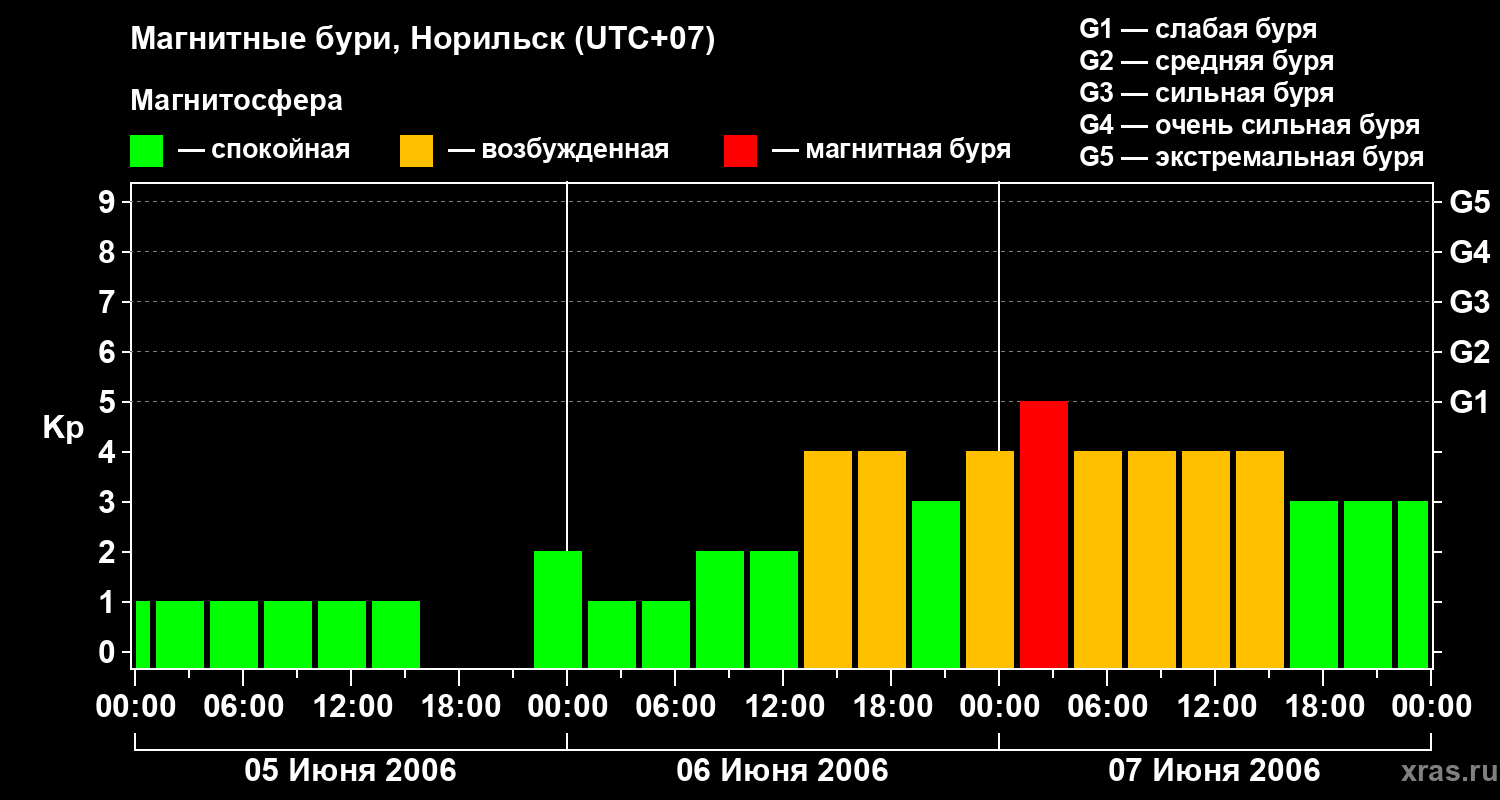
Task: Click the '— спокойная' legend label
Action: (264, 150)
